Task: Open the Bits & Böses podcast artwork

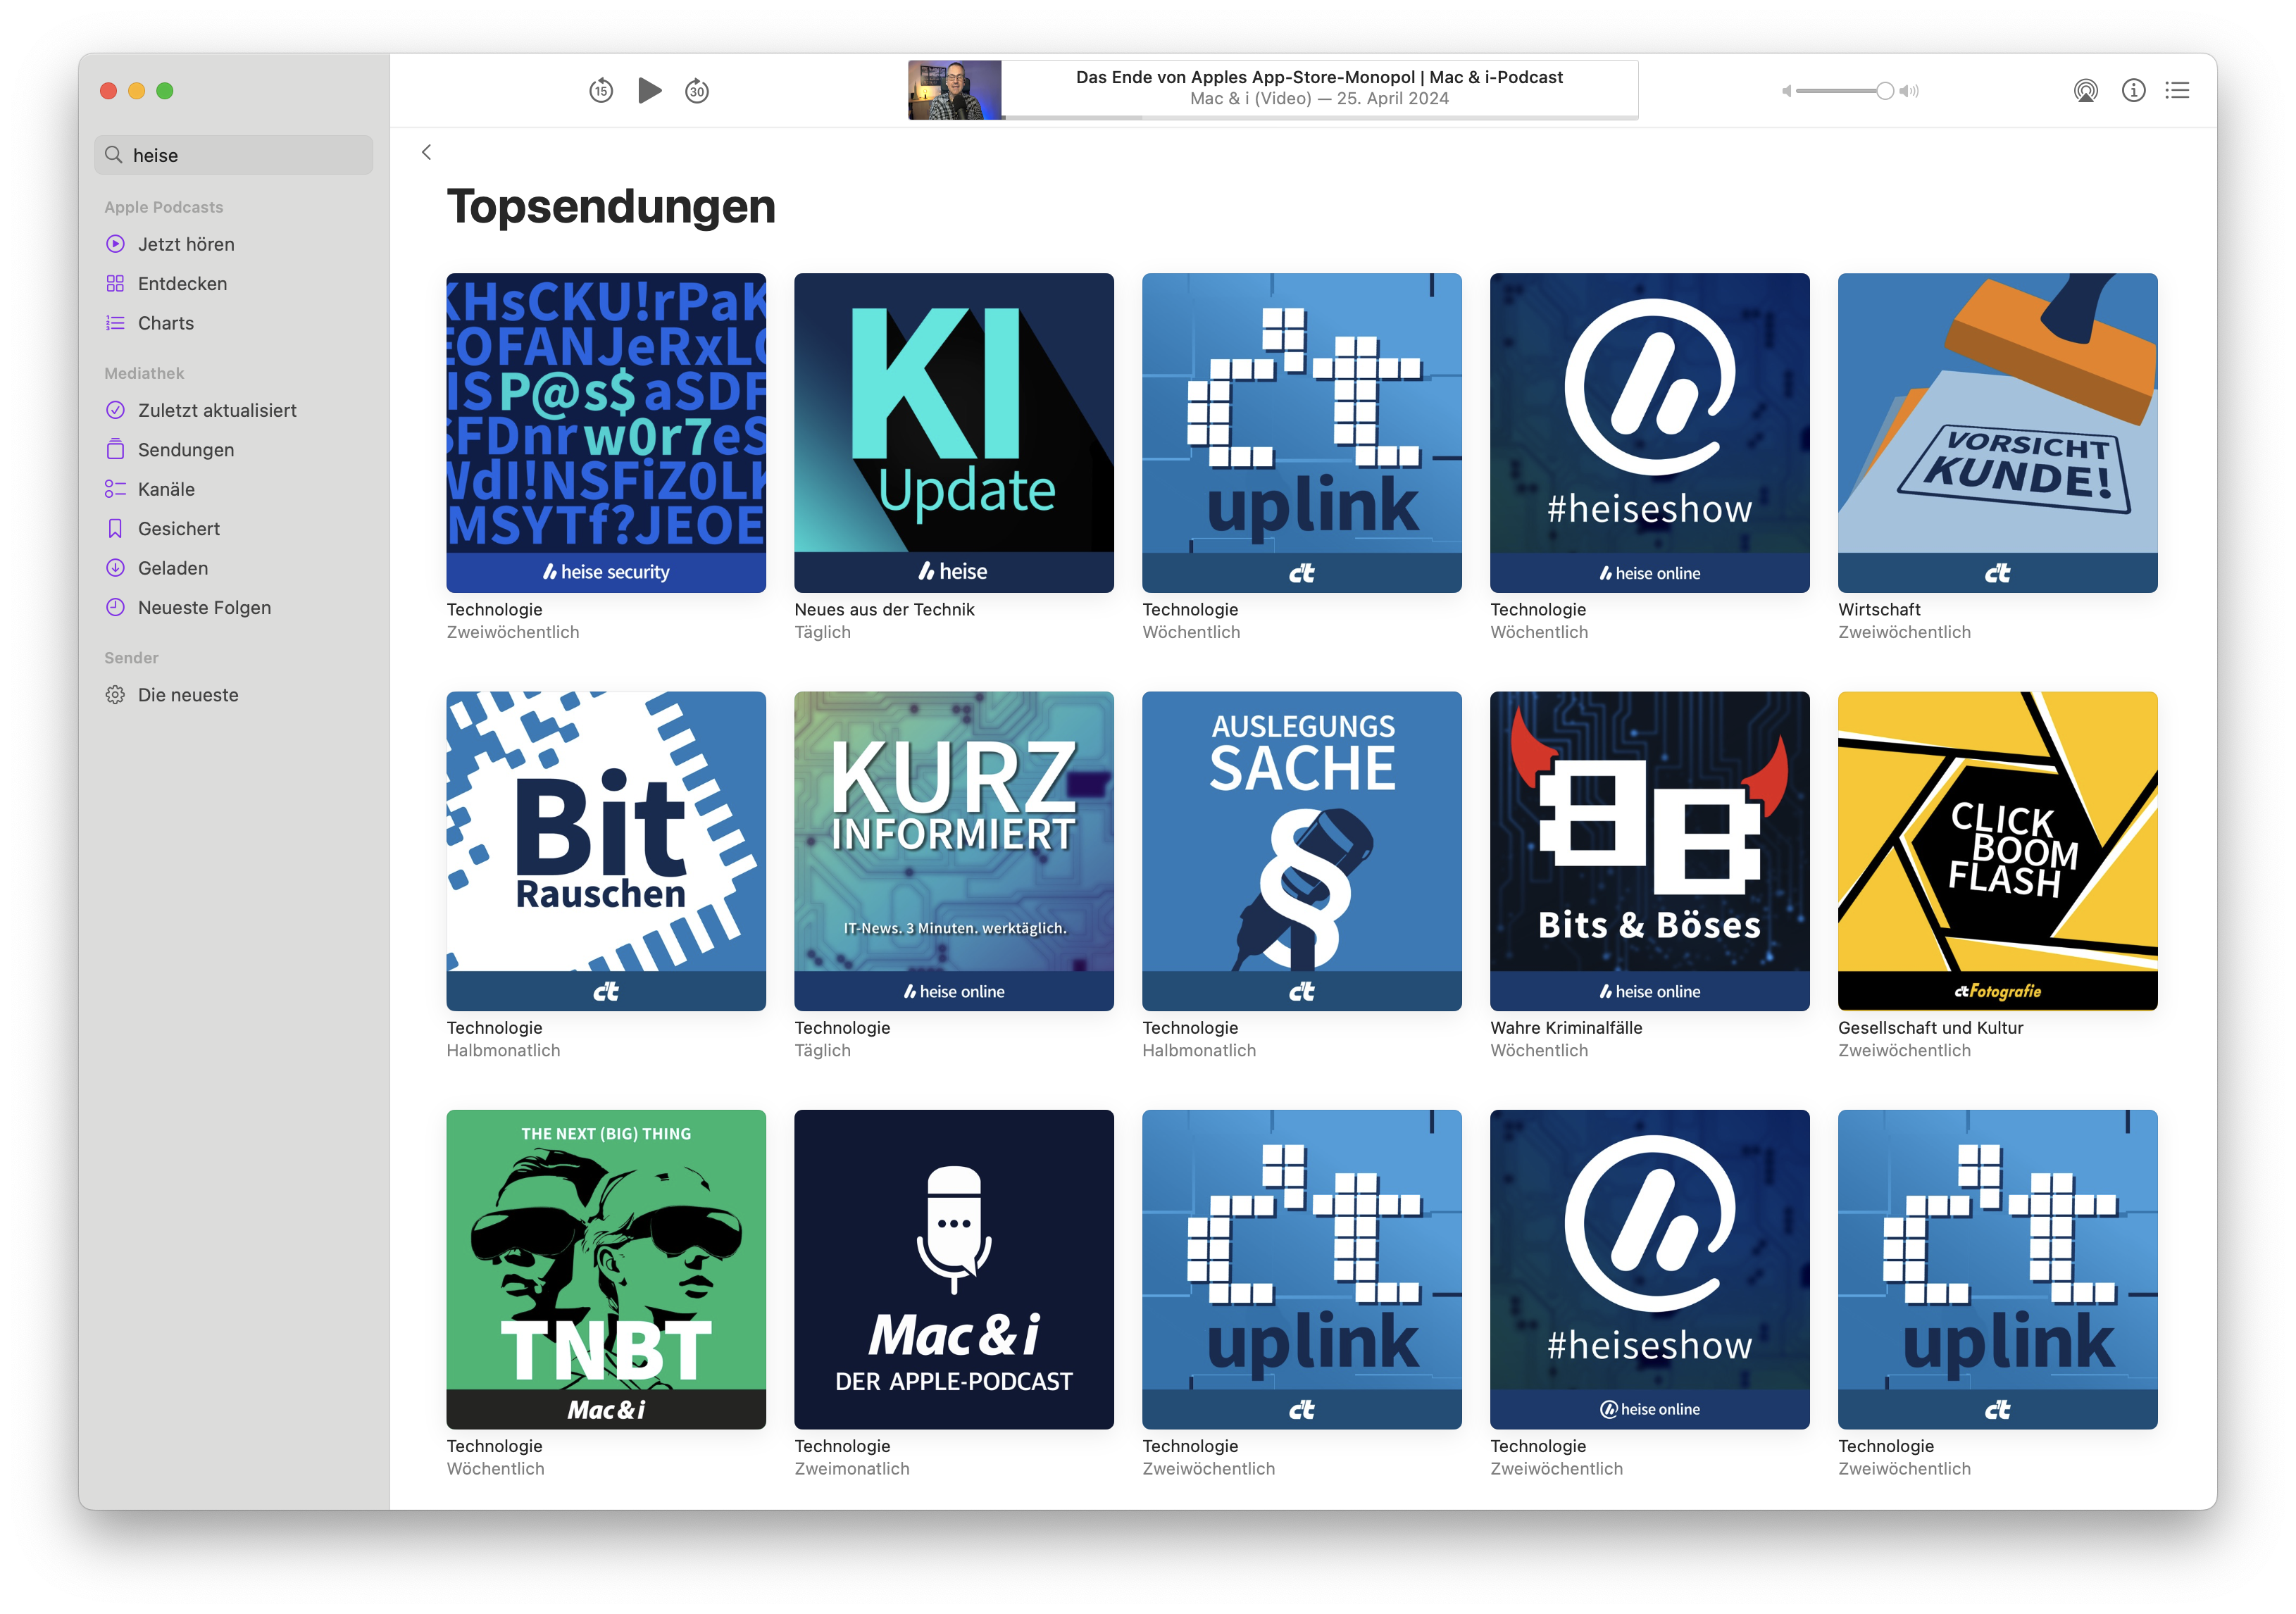Action: [1649, 850]
